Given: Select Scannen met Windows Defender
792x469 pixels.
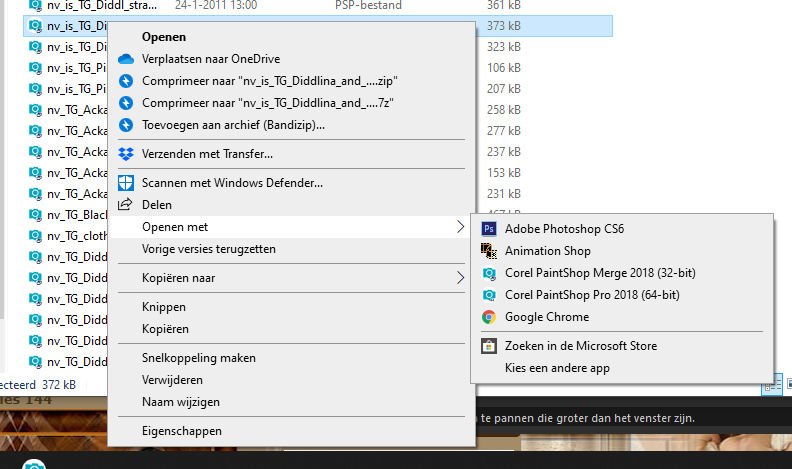Looking at the screenshot, I should 232,183.
